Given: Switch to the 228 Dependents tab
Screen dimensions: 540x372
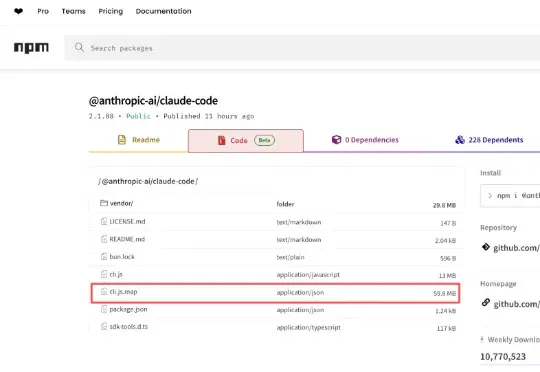Looking at the screenshot, I should (489, 140).
